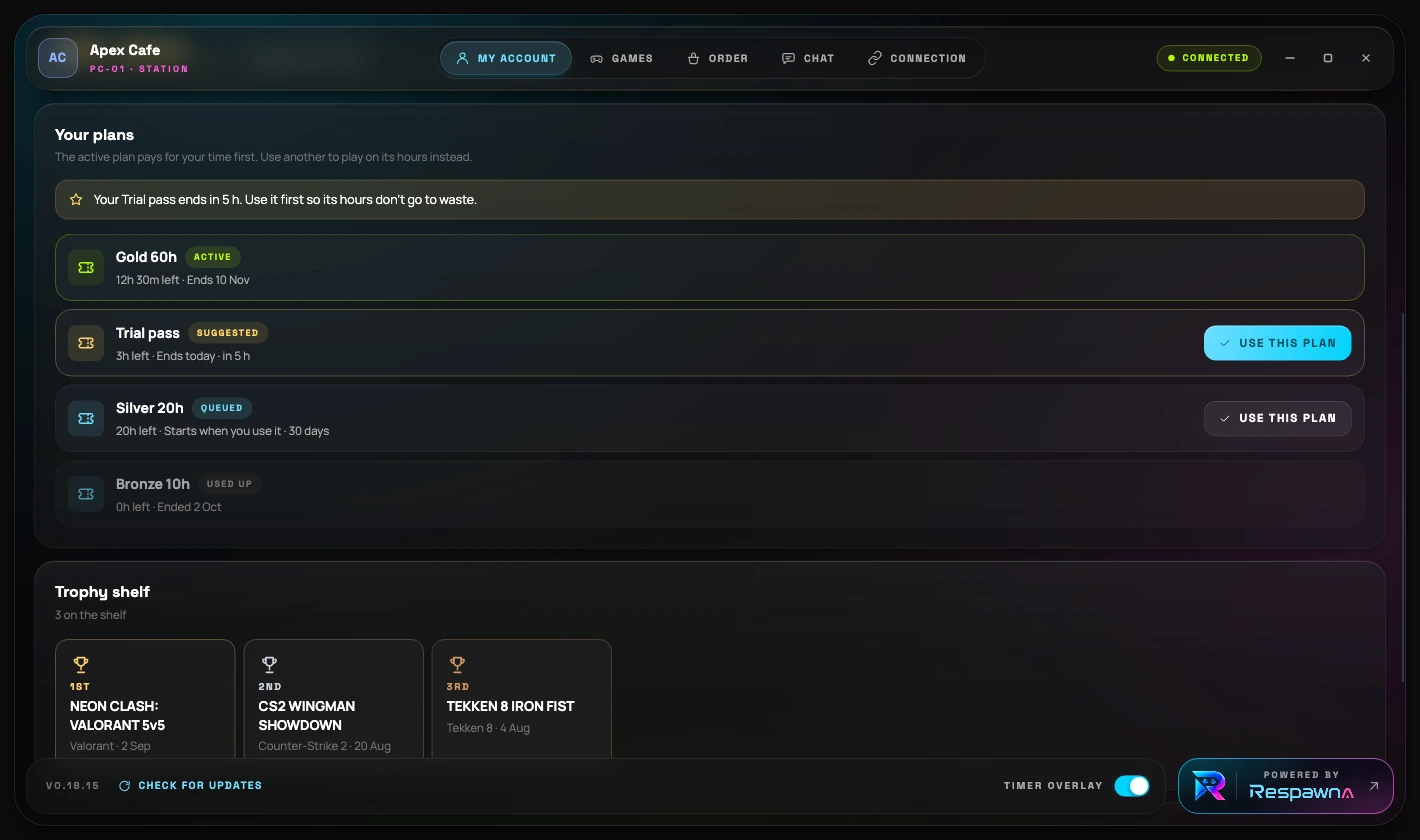Click the star icon in Trial notice
Viewport: 1420px width, 840px height.
[x=76, y=200]
